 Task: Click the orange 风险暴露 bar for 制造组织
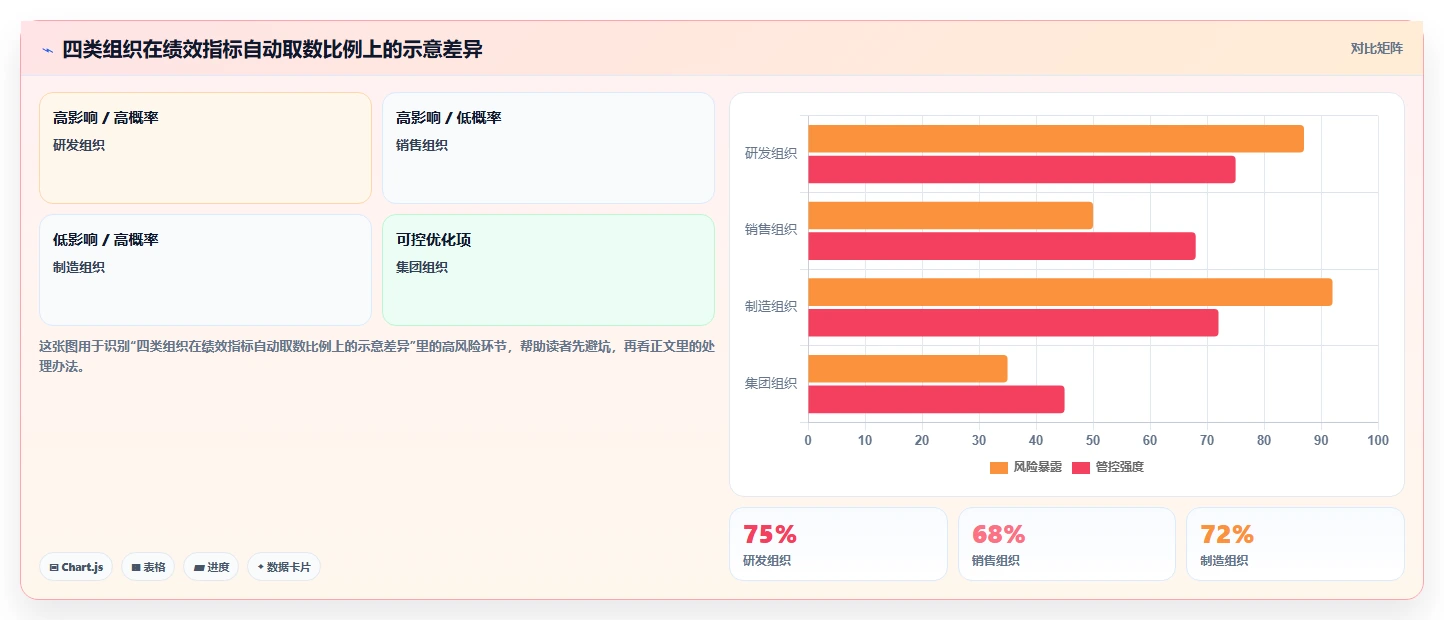pyautogui.click(x=1070, y=292)
